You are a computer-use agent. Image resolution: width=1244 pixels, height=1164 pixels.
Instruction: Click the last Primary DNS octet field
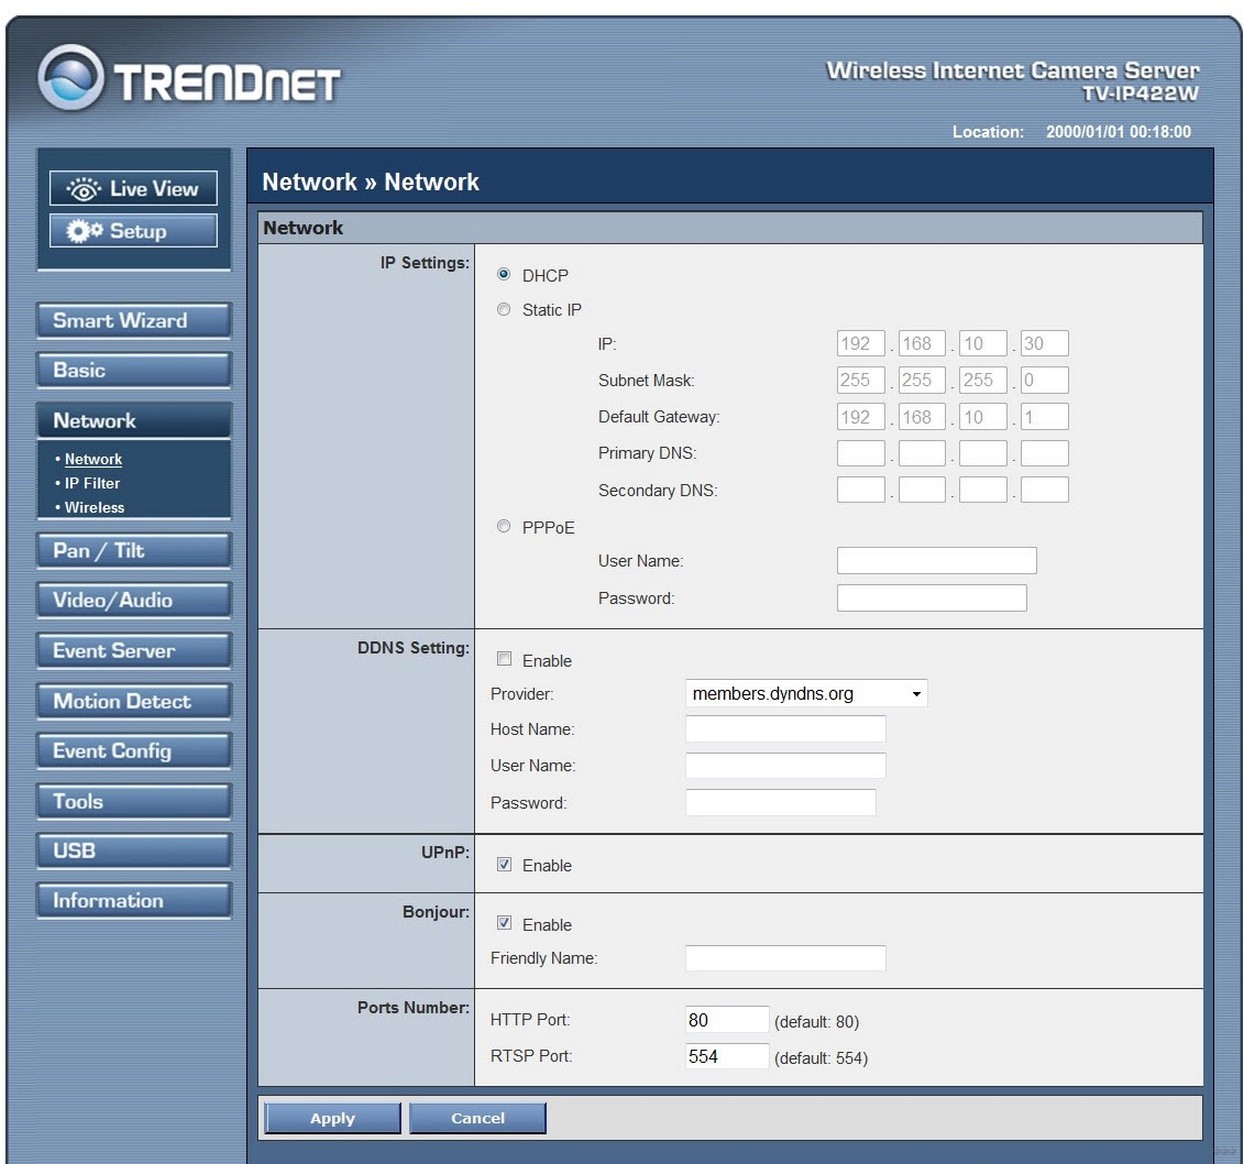pos(1044,453)
